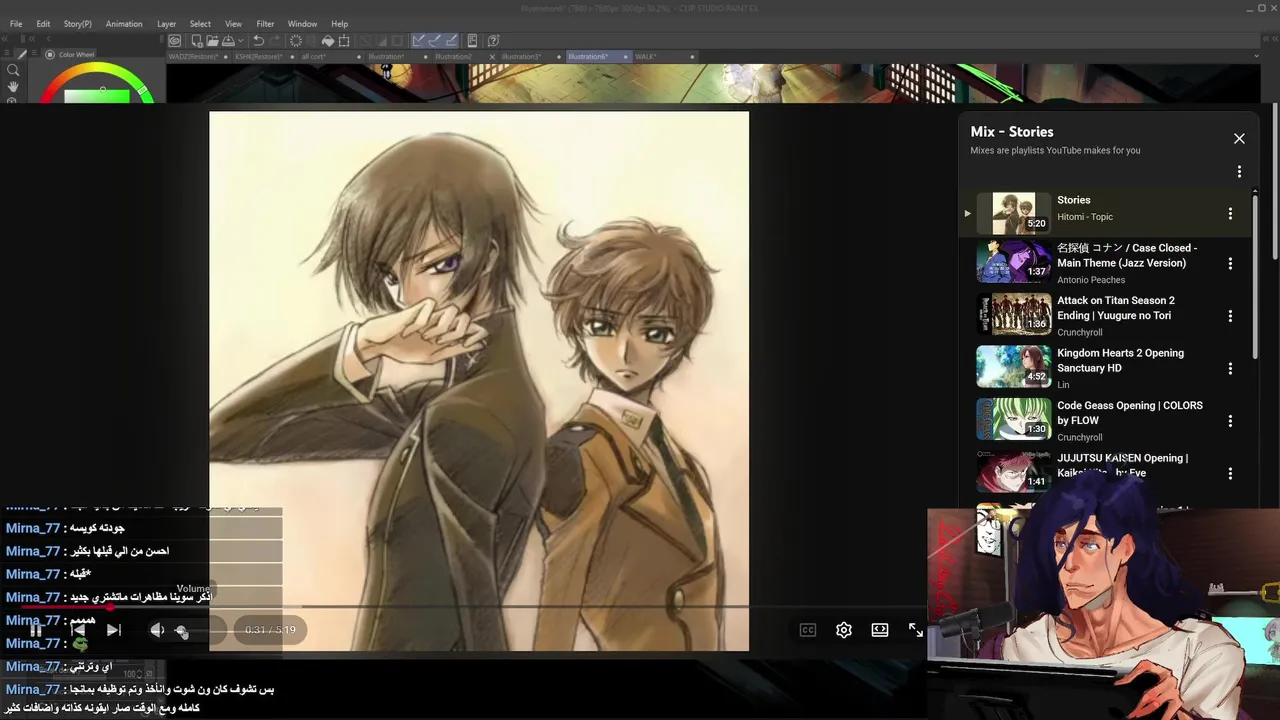The width and height of the screenshot is (1280, 720).
Task: Play Code Geass Opening COLORS by FLOW
Action: 1130,413
